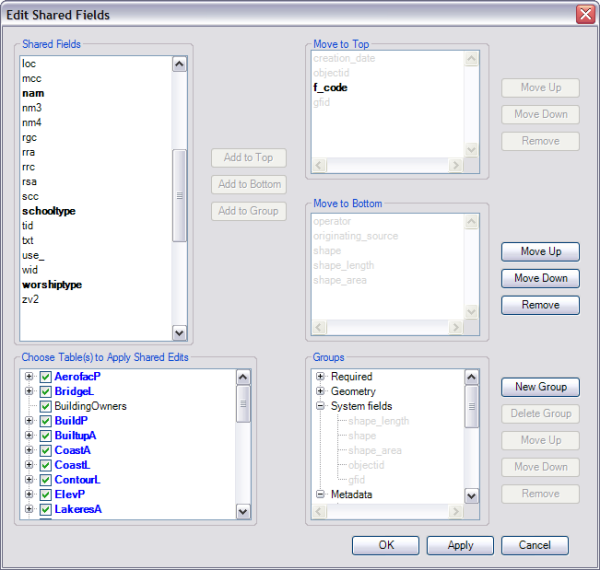Click the New Group button
The height and width of the screenshot is (570, 600).
540,387
